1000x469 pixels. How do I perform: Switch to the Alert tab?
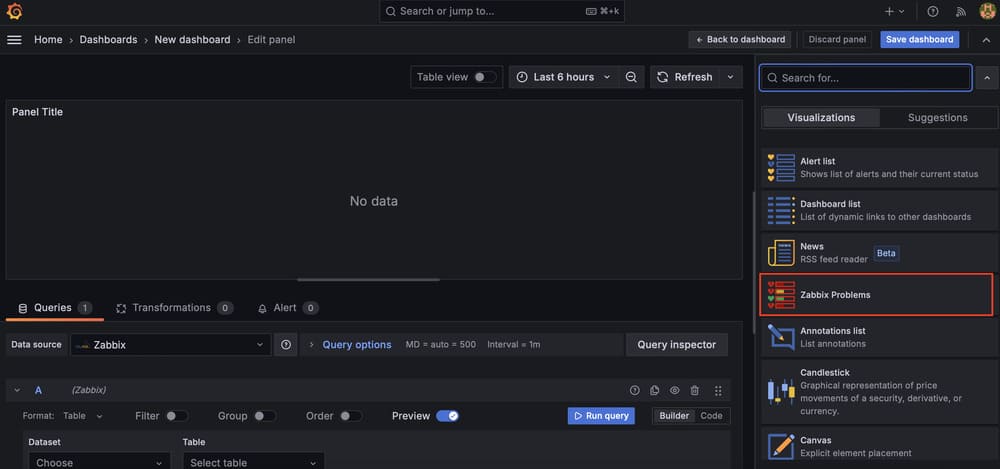click(x=288, y=308)
